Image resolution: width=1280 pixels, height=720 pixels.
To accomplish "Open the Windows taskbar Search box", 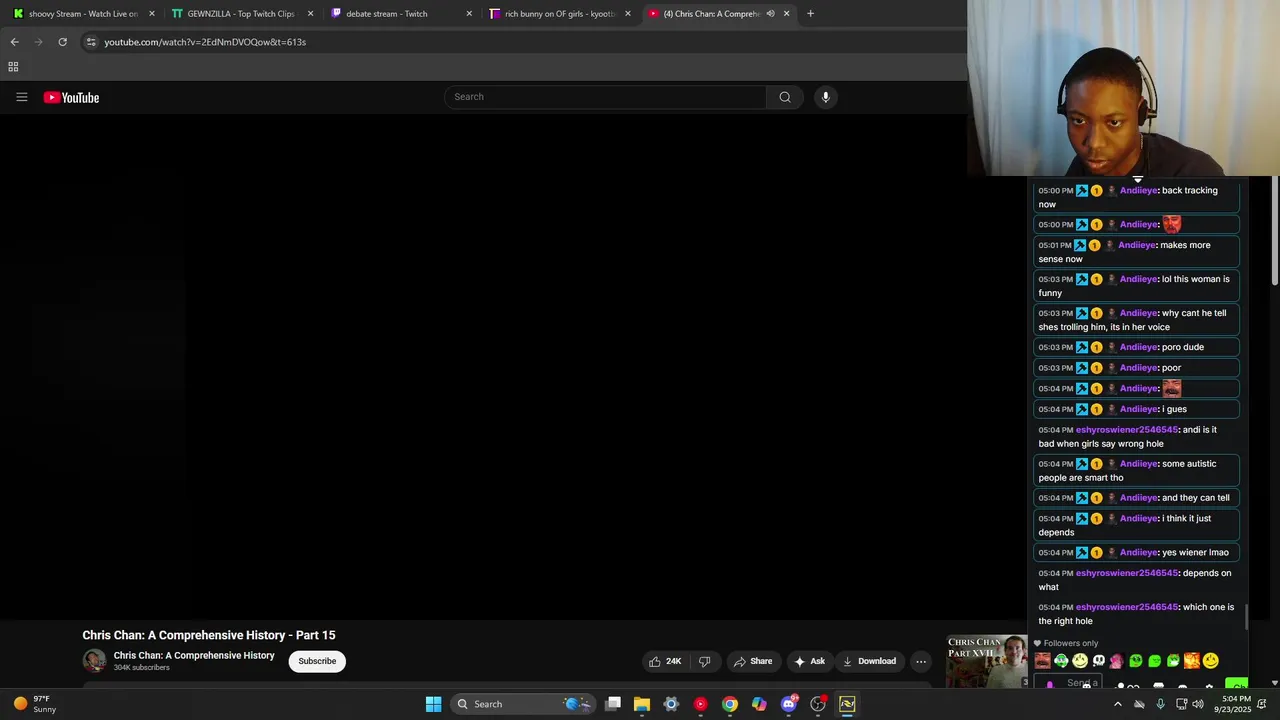I will coord(522,704).
